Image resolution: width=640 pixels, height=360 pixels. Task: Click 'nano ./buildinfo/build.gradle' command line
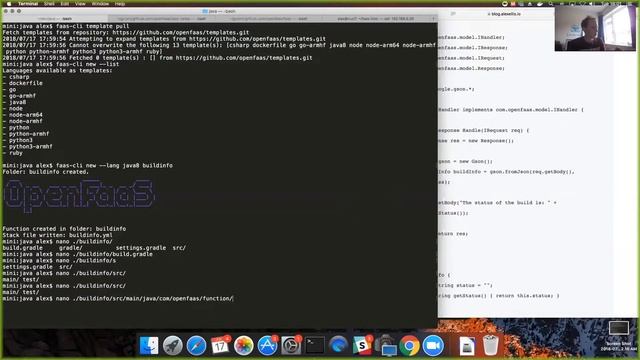tap(78, 254)
